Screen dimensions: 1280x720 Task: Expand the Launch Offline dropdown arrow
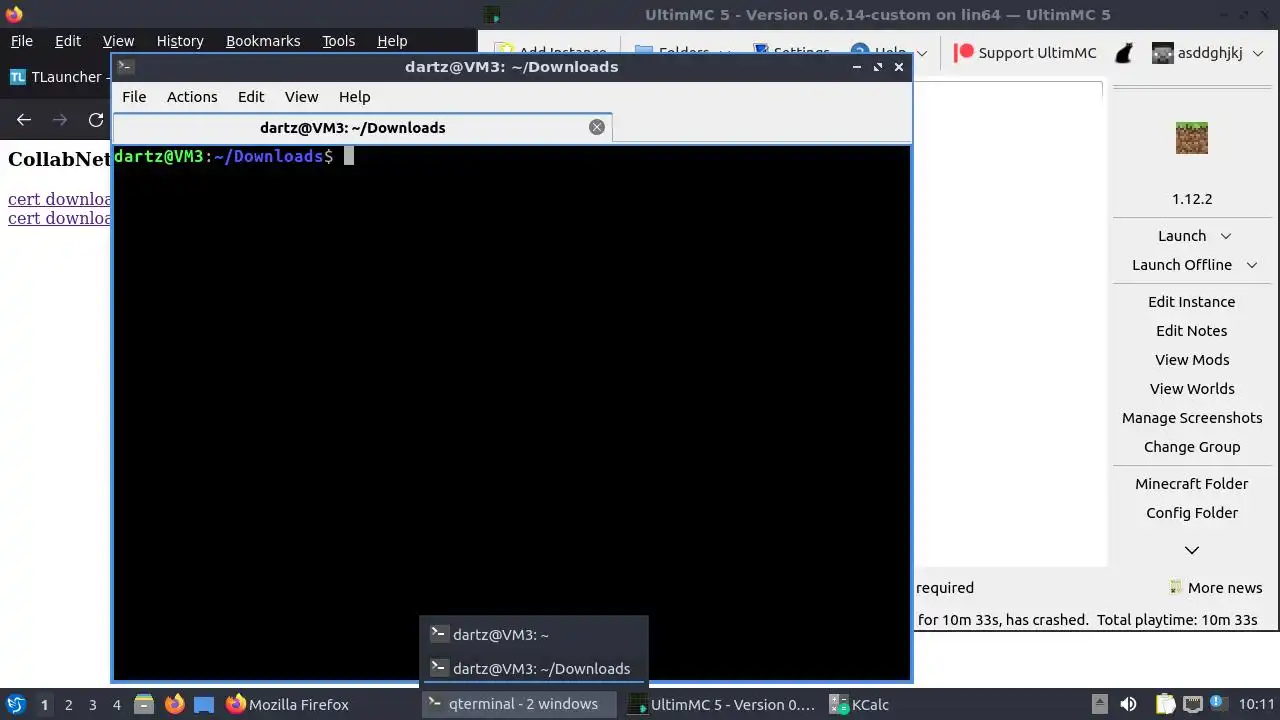(x=1252, y=265)
